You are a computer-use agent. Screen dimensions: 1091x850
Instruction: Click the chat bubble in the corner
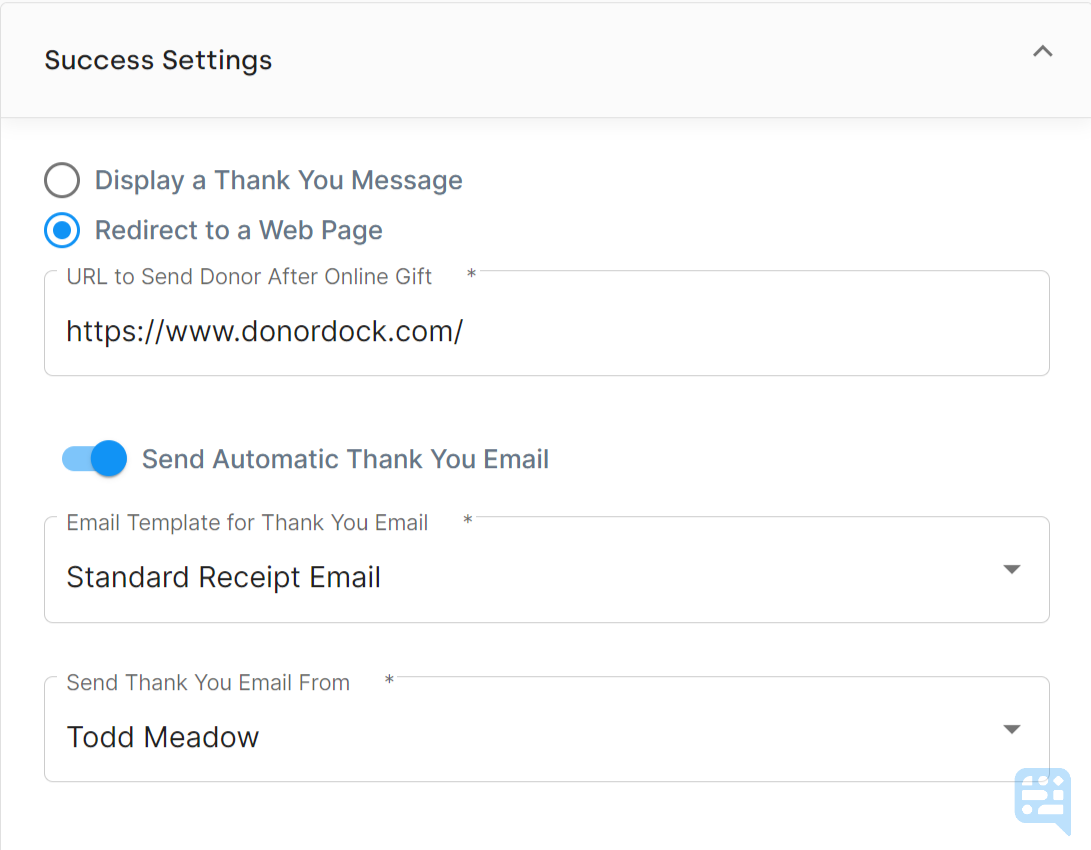click(1043, 800)
